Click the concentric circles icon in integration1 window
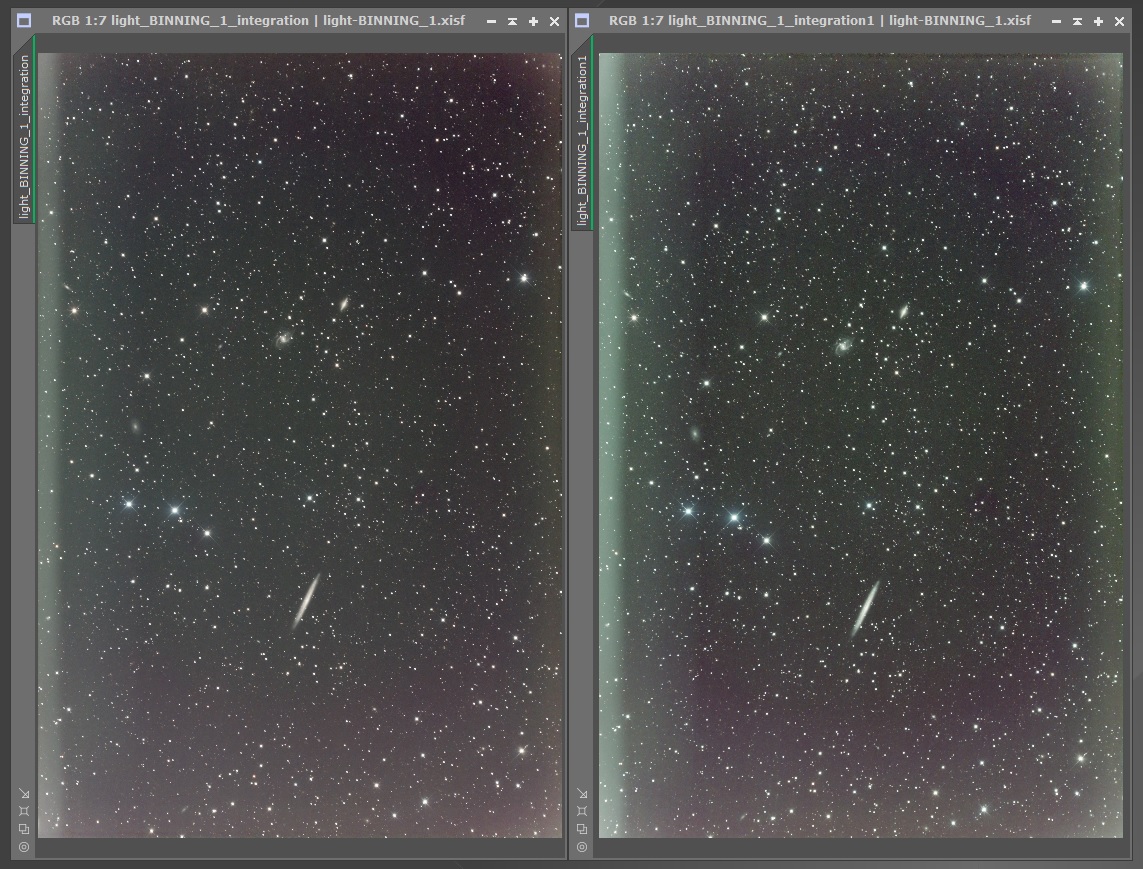The image size is (1143, 869). tap(582, 847)
